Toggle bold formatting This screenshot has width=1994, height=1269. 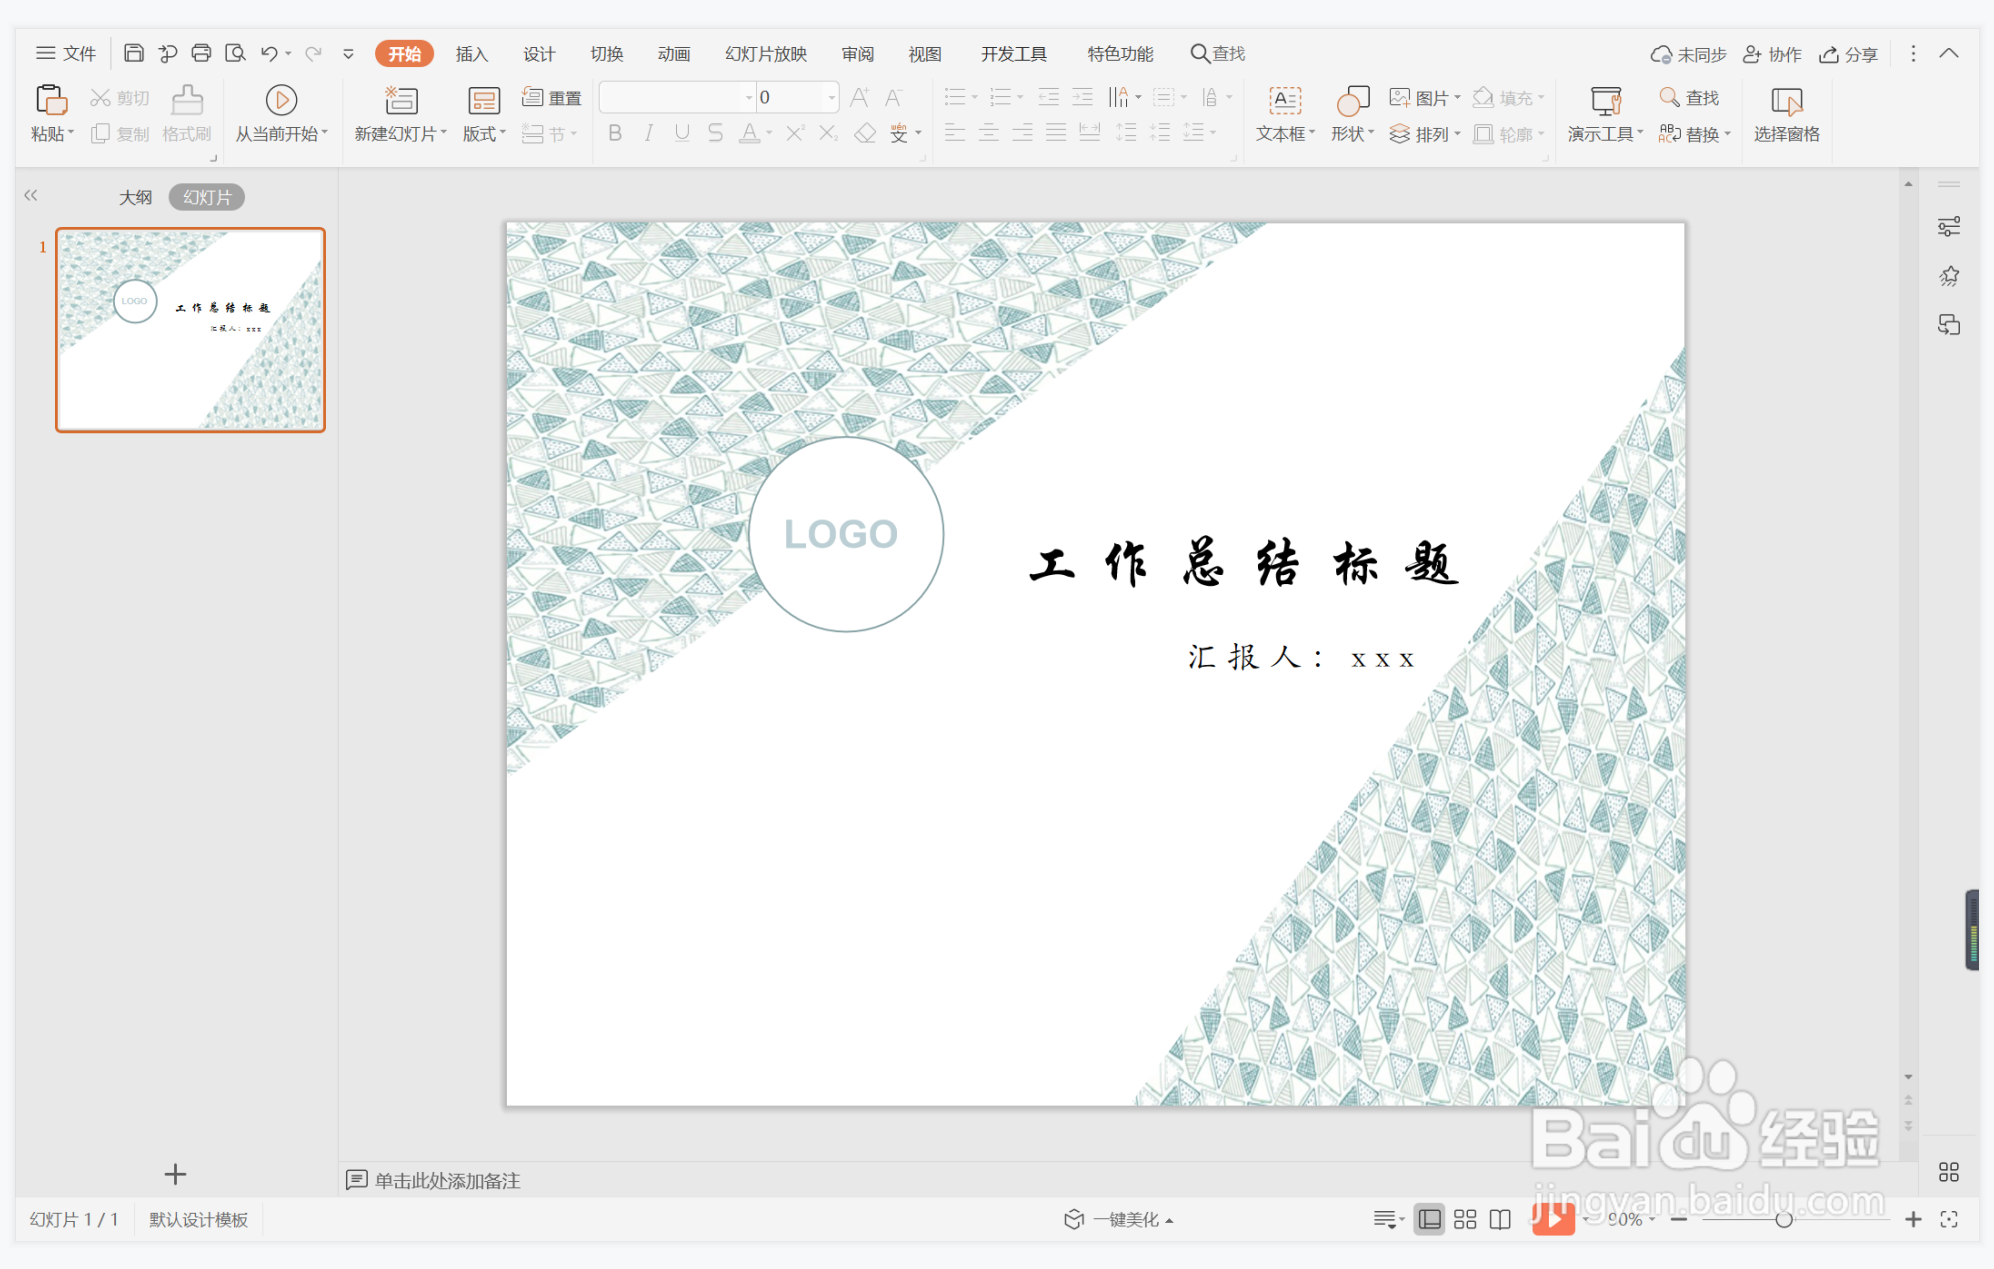[614, 133]
